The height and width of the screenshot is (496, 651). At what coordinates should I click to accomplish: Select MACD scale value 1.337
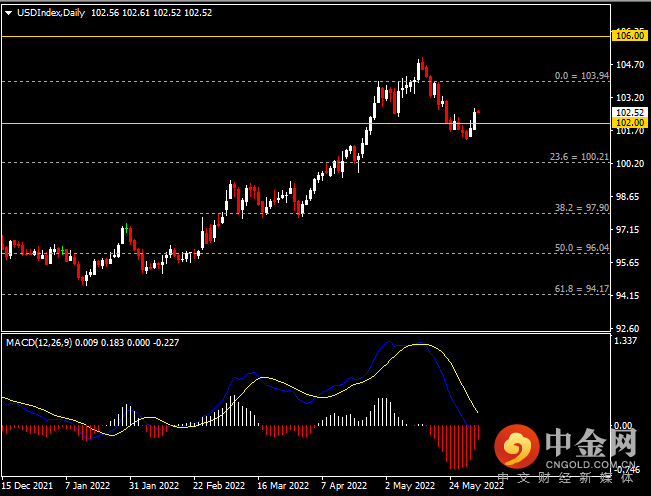pyautogui.click(x=625, y=341)
